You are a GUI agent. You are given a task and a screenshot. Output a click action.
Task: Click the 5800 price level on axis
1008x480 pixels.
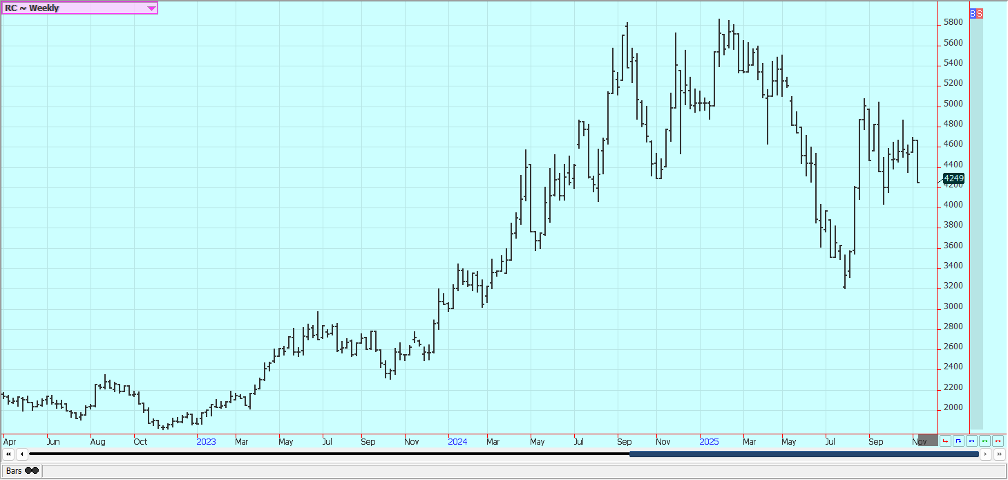click(x=952, y=22)
